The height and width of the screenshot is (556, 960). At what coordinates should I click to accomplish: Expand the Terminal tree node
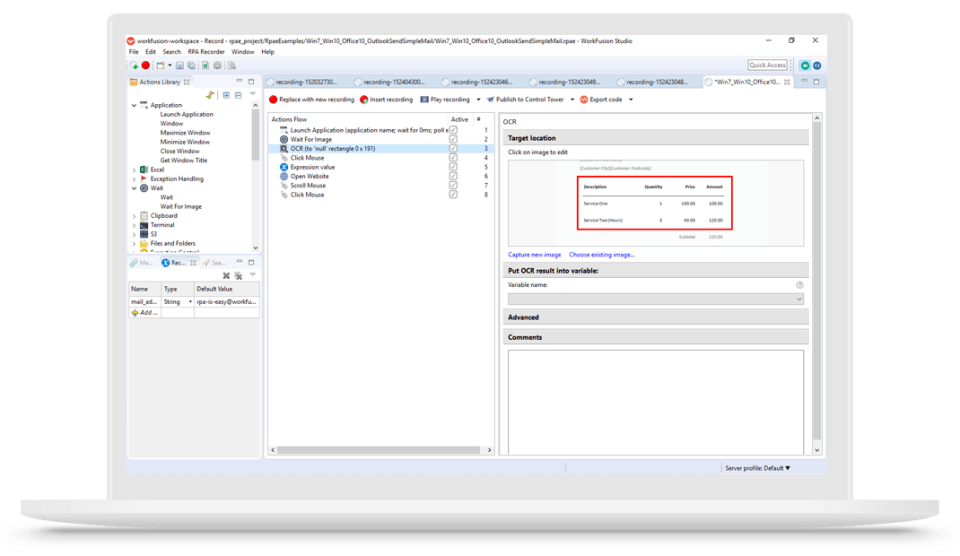coord(134,225)
